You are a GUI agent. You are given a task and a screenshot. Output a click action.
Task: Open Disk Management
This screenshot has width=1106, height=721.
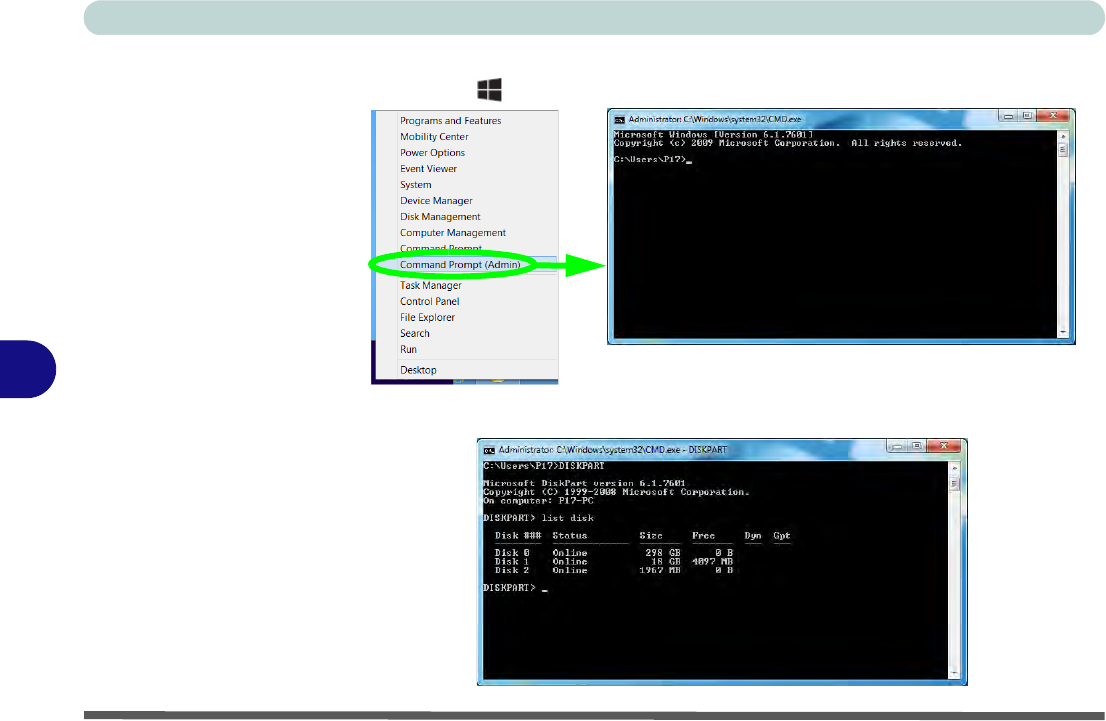coord(440,217)
